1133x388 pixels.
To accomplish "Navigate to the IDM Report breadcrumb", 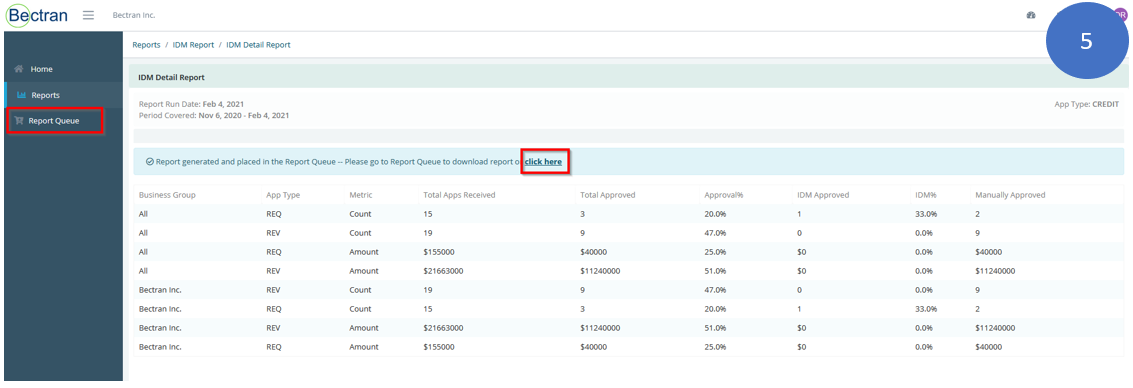I will point(193,45).
